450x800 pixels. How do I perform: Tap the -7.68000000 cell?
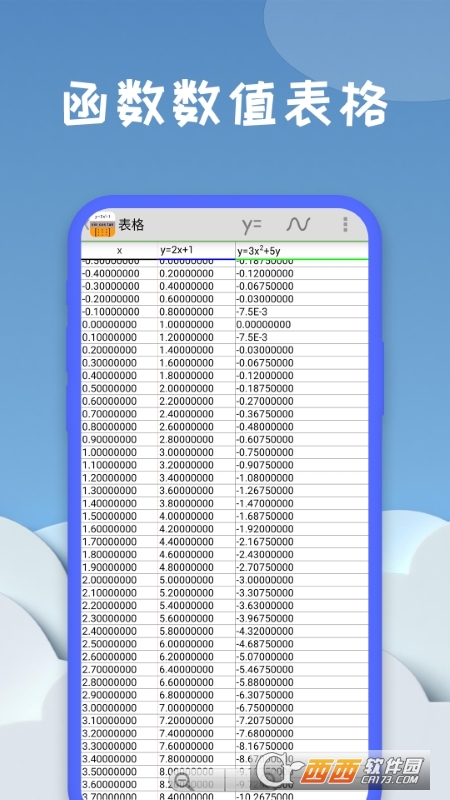pos(302,734)
